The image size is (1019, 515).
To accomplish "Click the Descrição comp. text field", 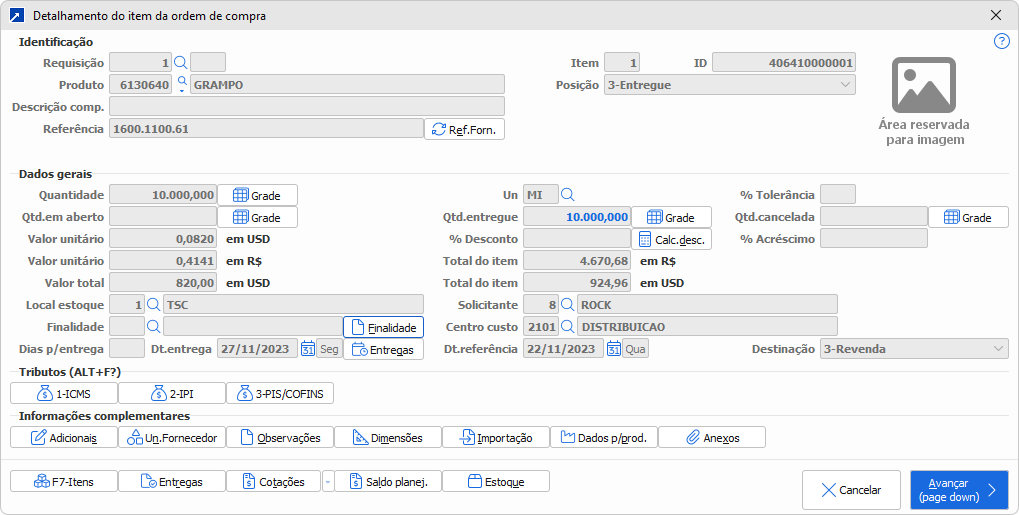I will pos(306,107).
